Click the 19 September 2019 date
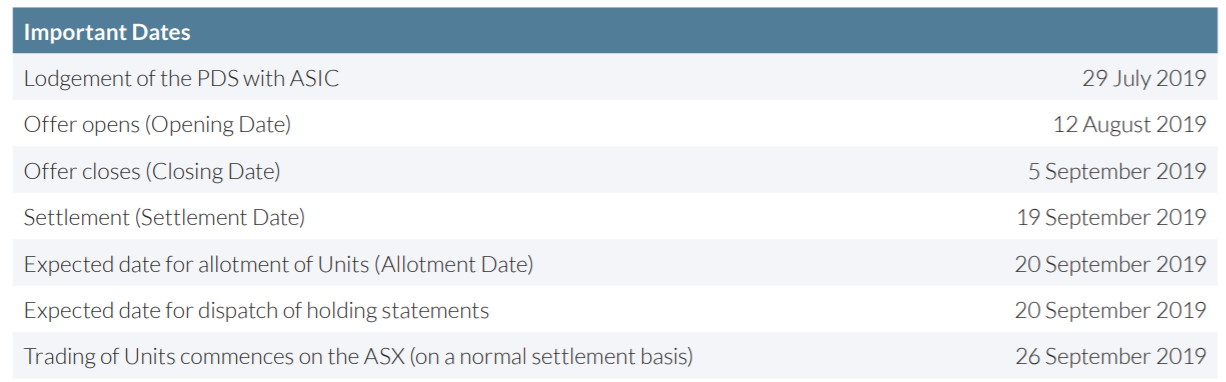This screenshot has height=382, width=1226. (x=1112, y=217)
